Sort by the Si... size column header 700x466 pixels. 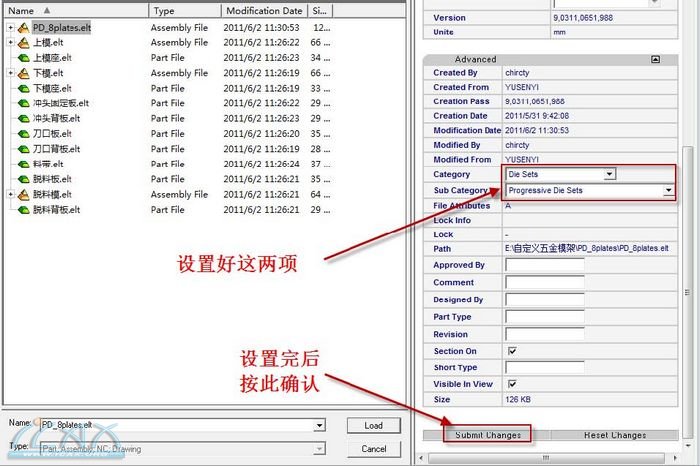pyautogui.click(x=320, y=11)
